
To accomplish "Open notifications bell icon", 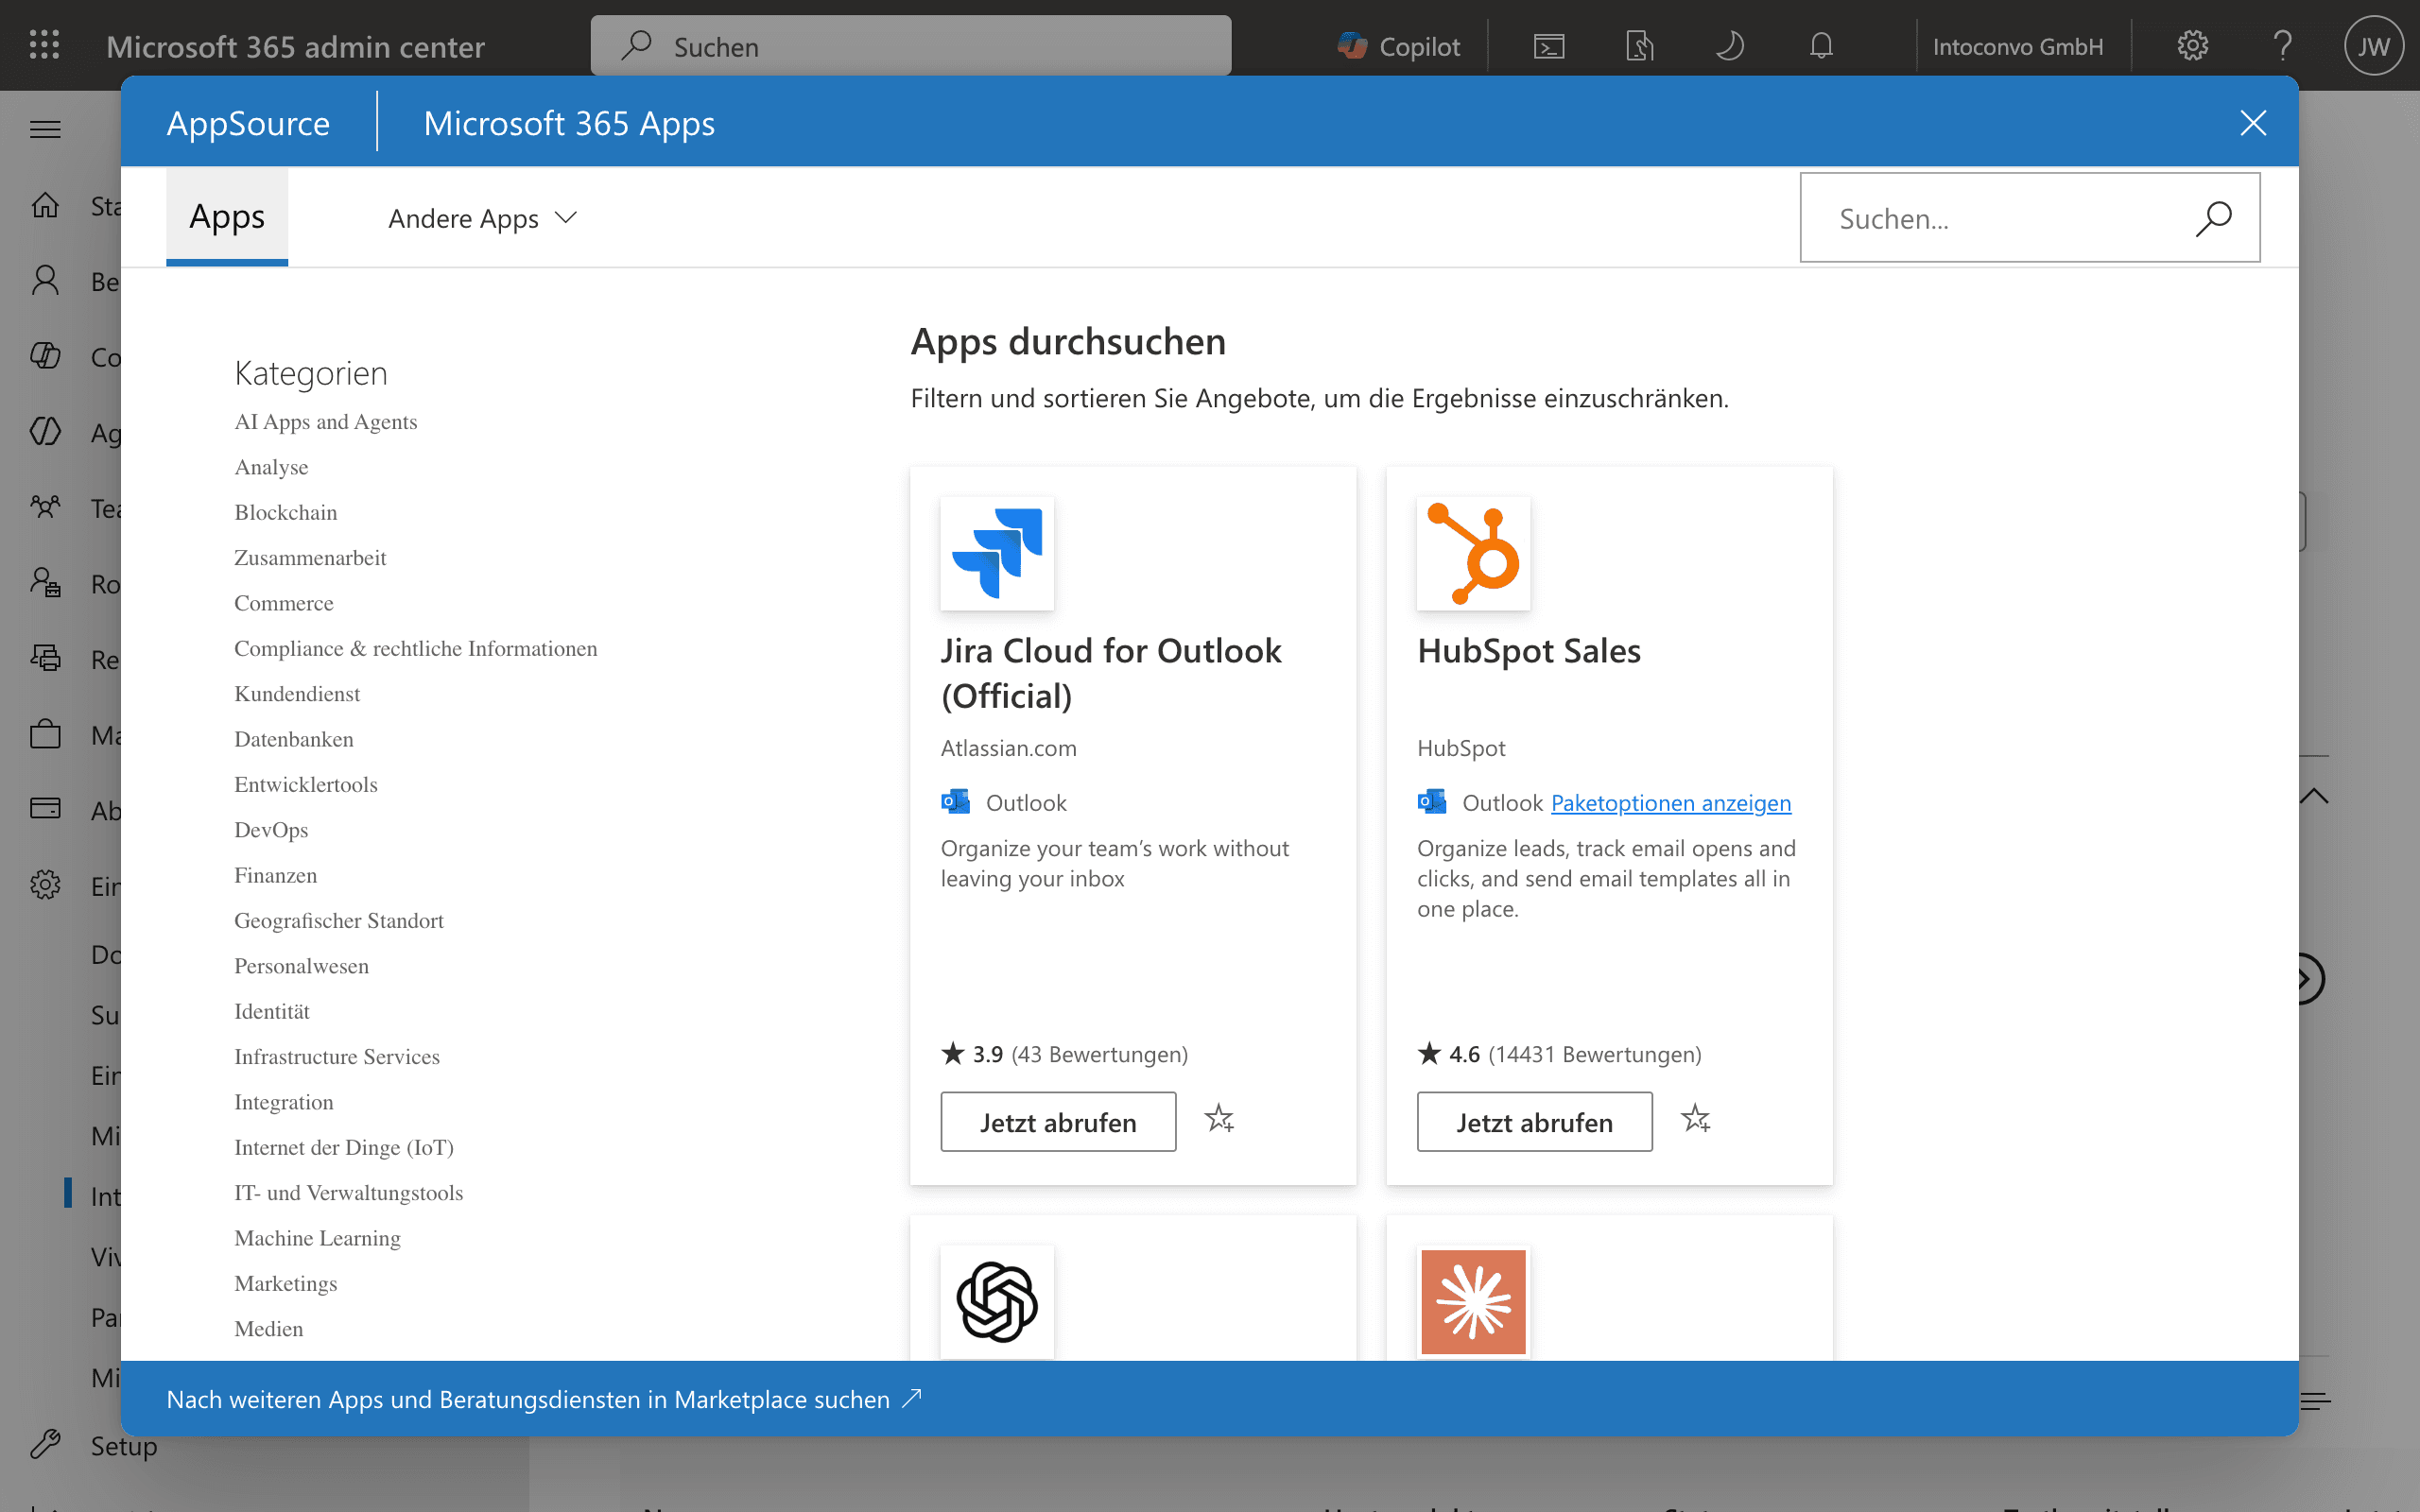I will (x=1821, y=46).
